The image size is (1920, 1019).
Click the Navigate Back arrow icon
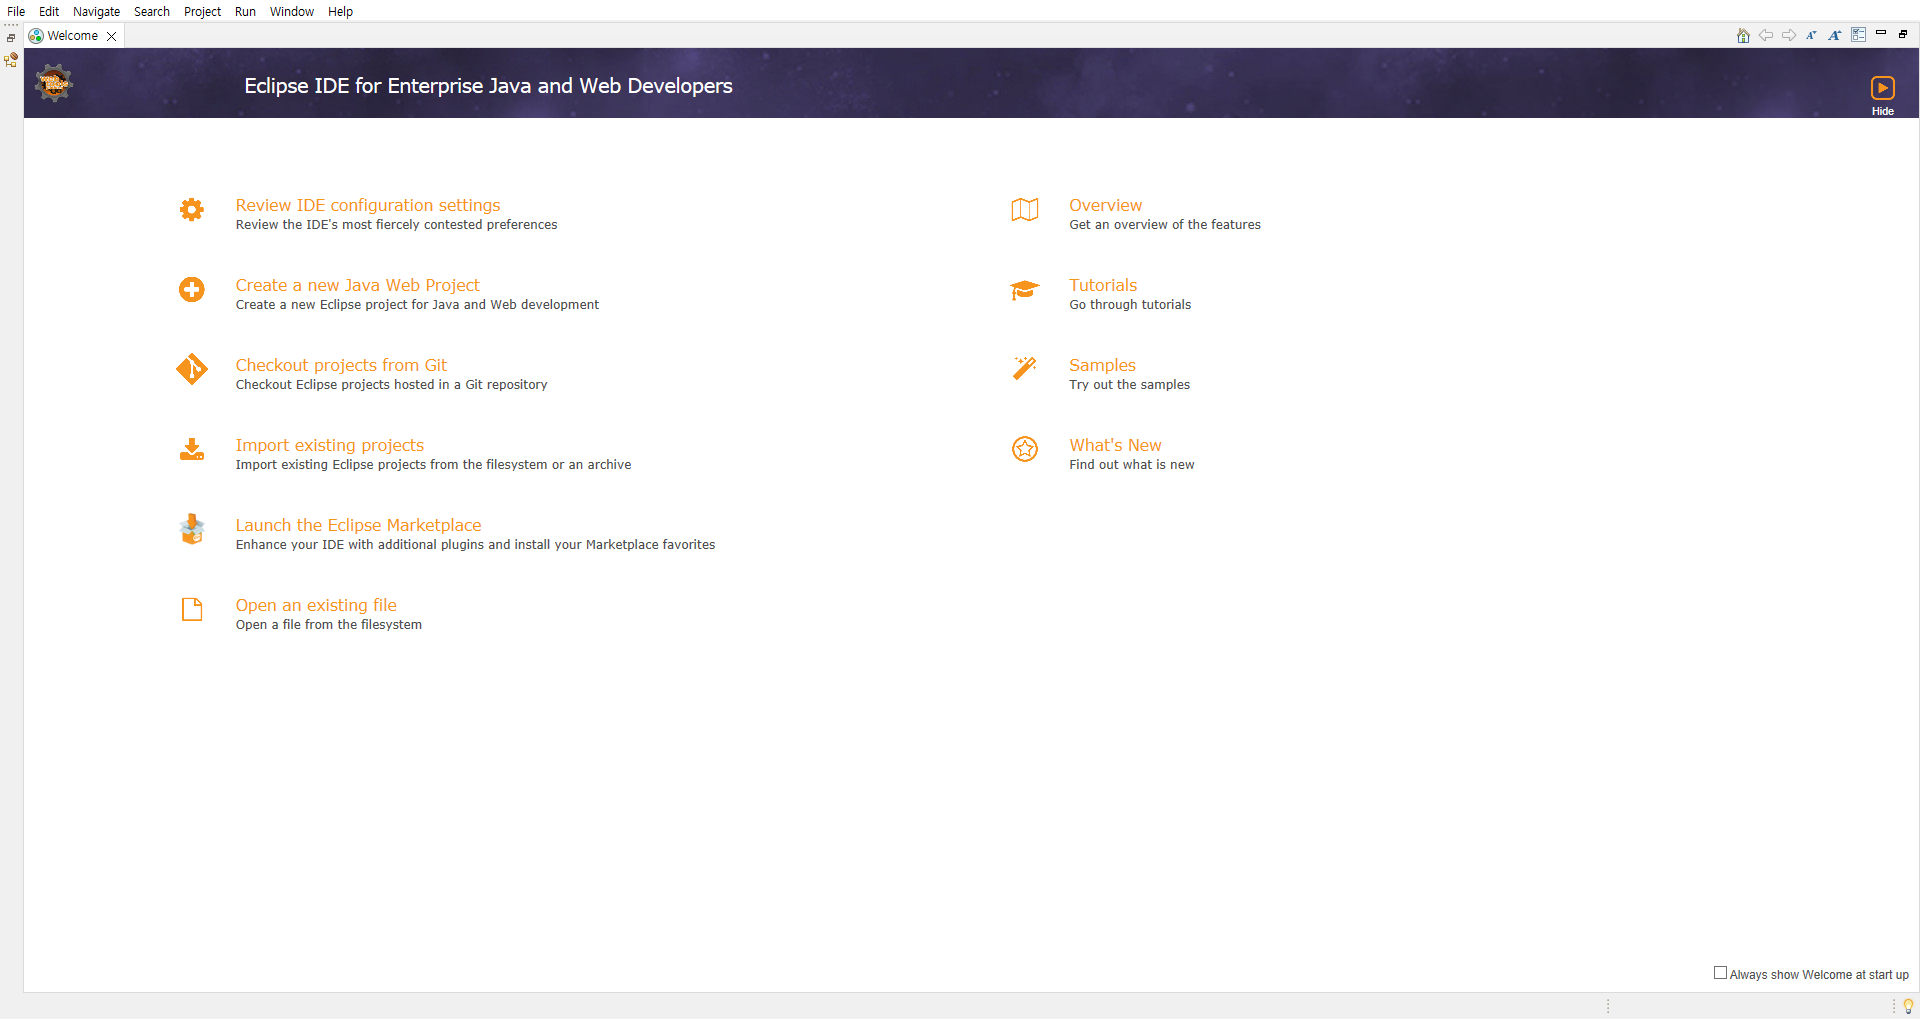pyautogui.click(x=1766, y=35)
